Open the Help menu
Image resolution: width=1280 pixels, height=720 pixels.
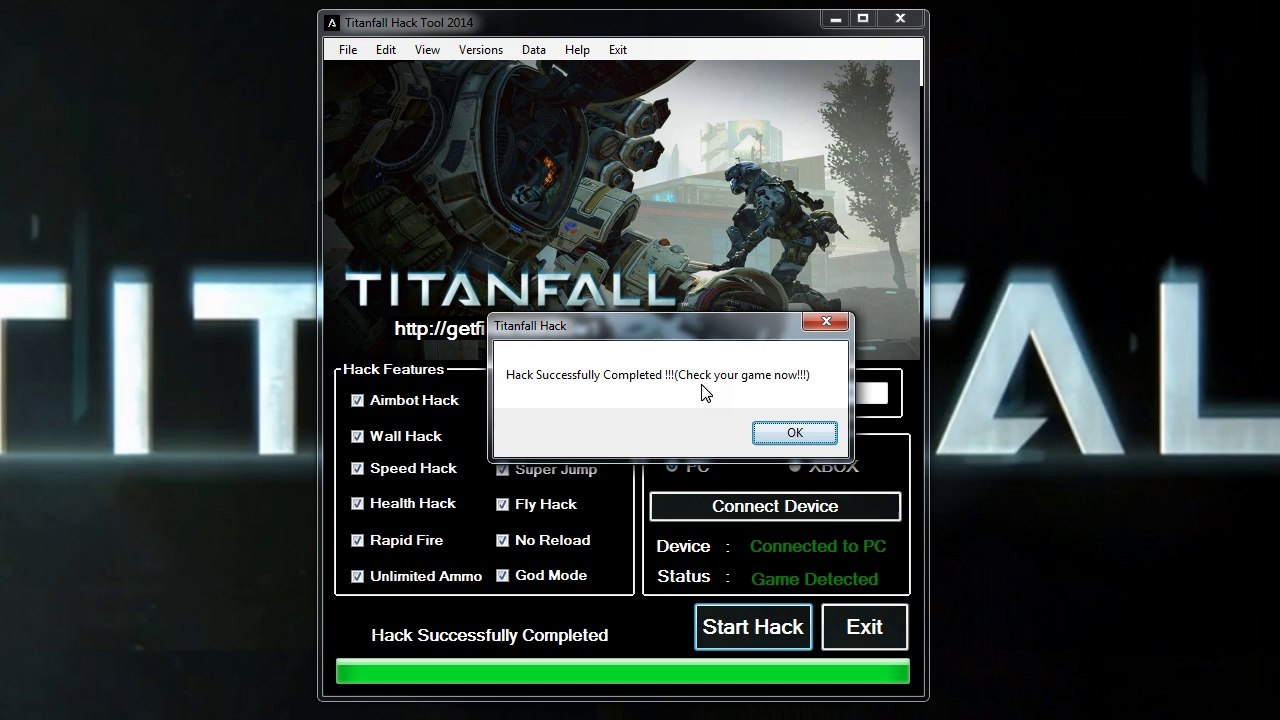coord(577,50)
